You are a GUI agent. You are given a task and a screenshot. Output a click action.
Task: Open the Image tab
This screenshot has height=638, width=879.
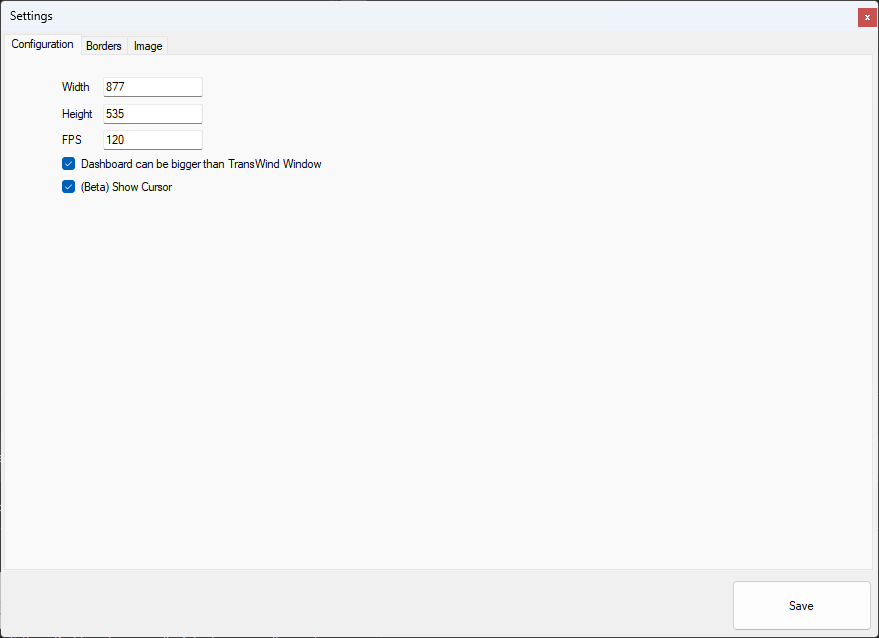[148, 46]
